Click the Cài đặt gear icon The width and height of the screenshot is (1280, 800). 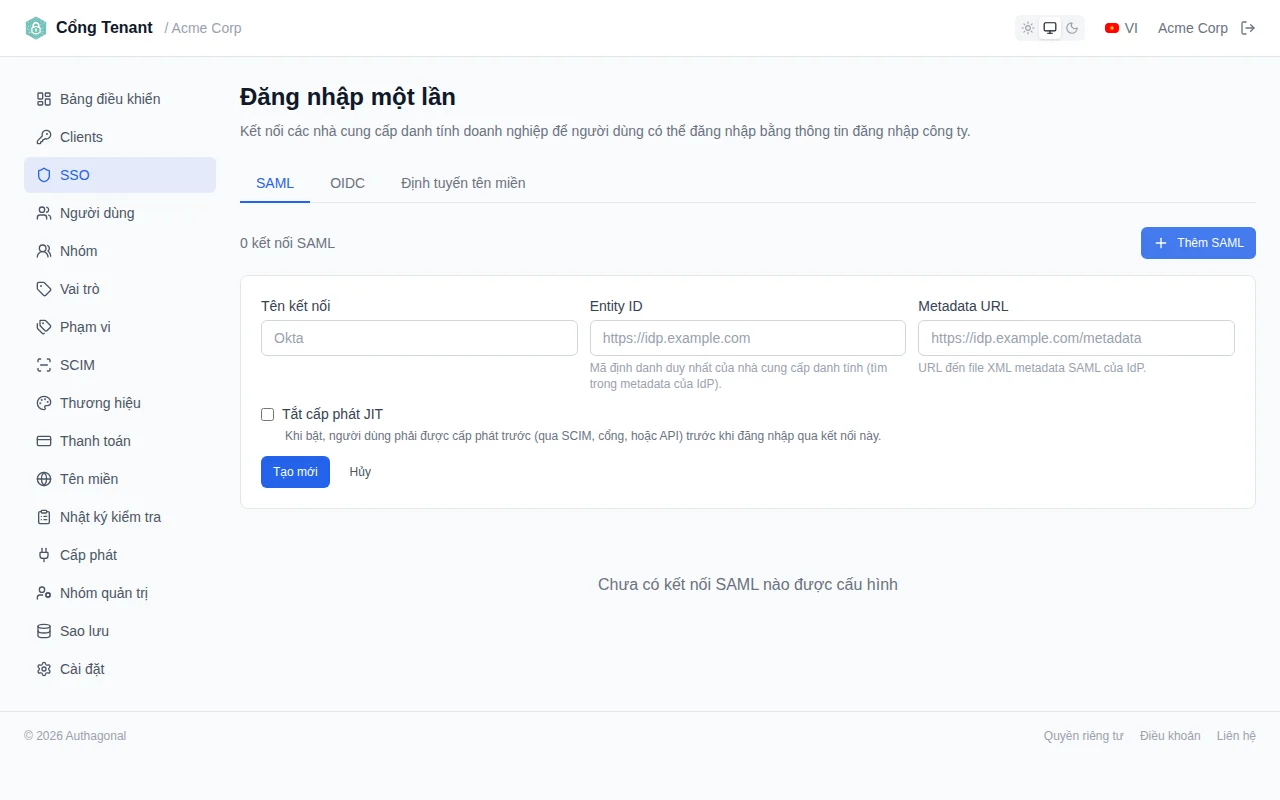point(44,669)
